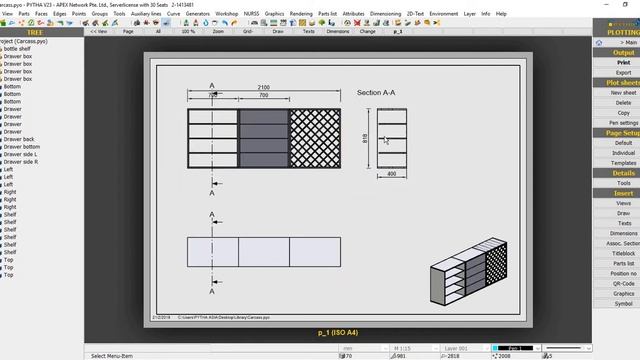The image size is (640, 360).
Task: Open the scale dropdown showing M 1:15
Action: (415, 348)
